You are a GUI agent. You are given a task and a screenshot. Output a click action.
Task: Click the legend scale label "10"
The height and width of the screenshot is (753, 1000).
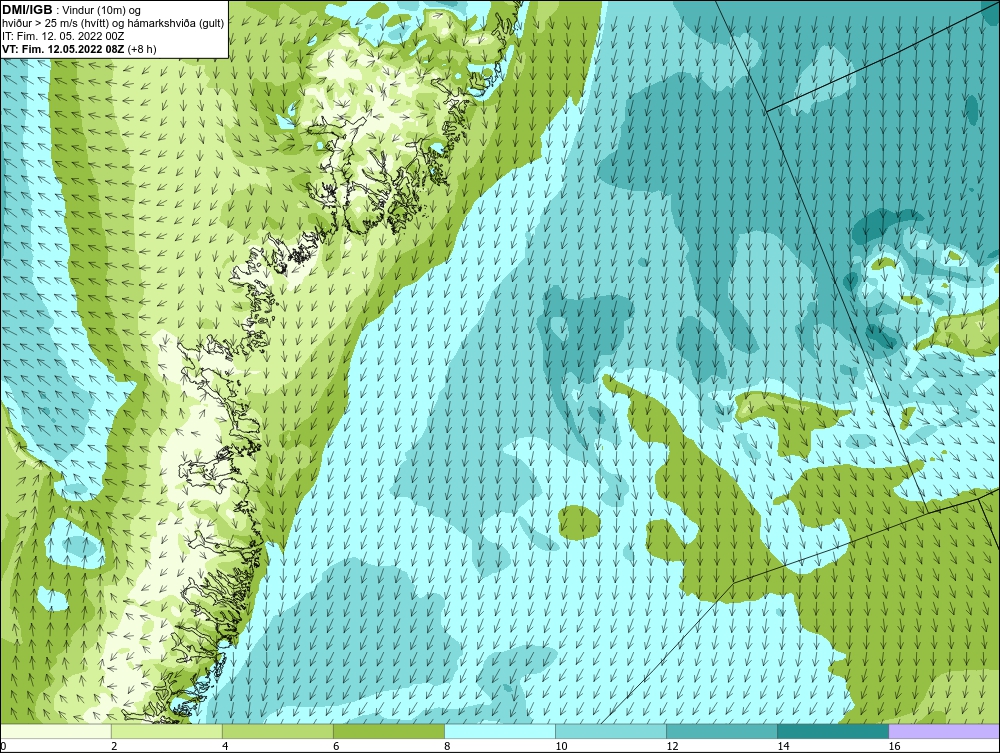(561, 746)
